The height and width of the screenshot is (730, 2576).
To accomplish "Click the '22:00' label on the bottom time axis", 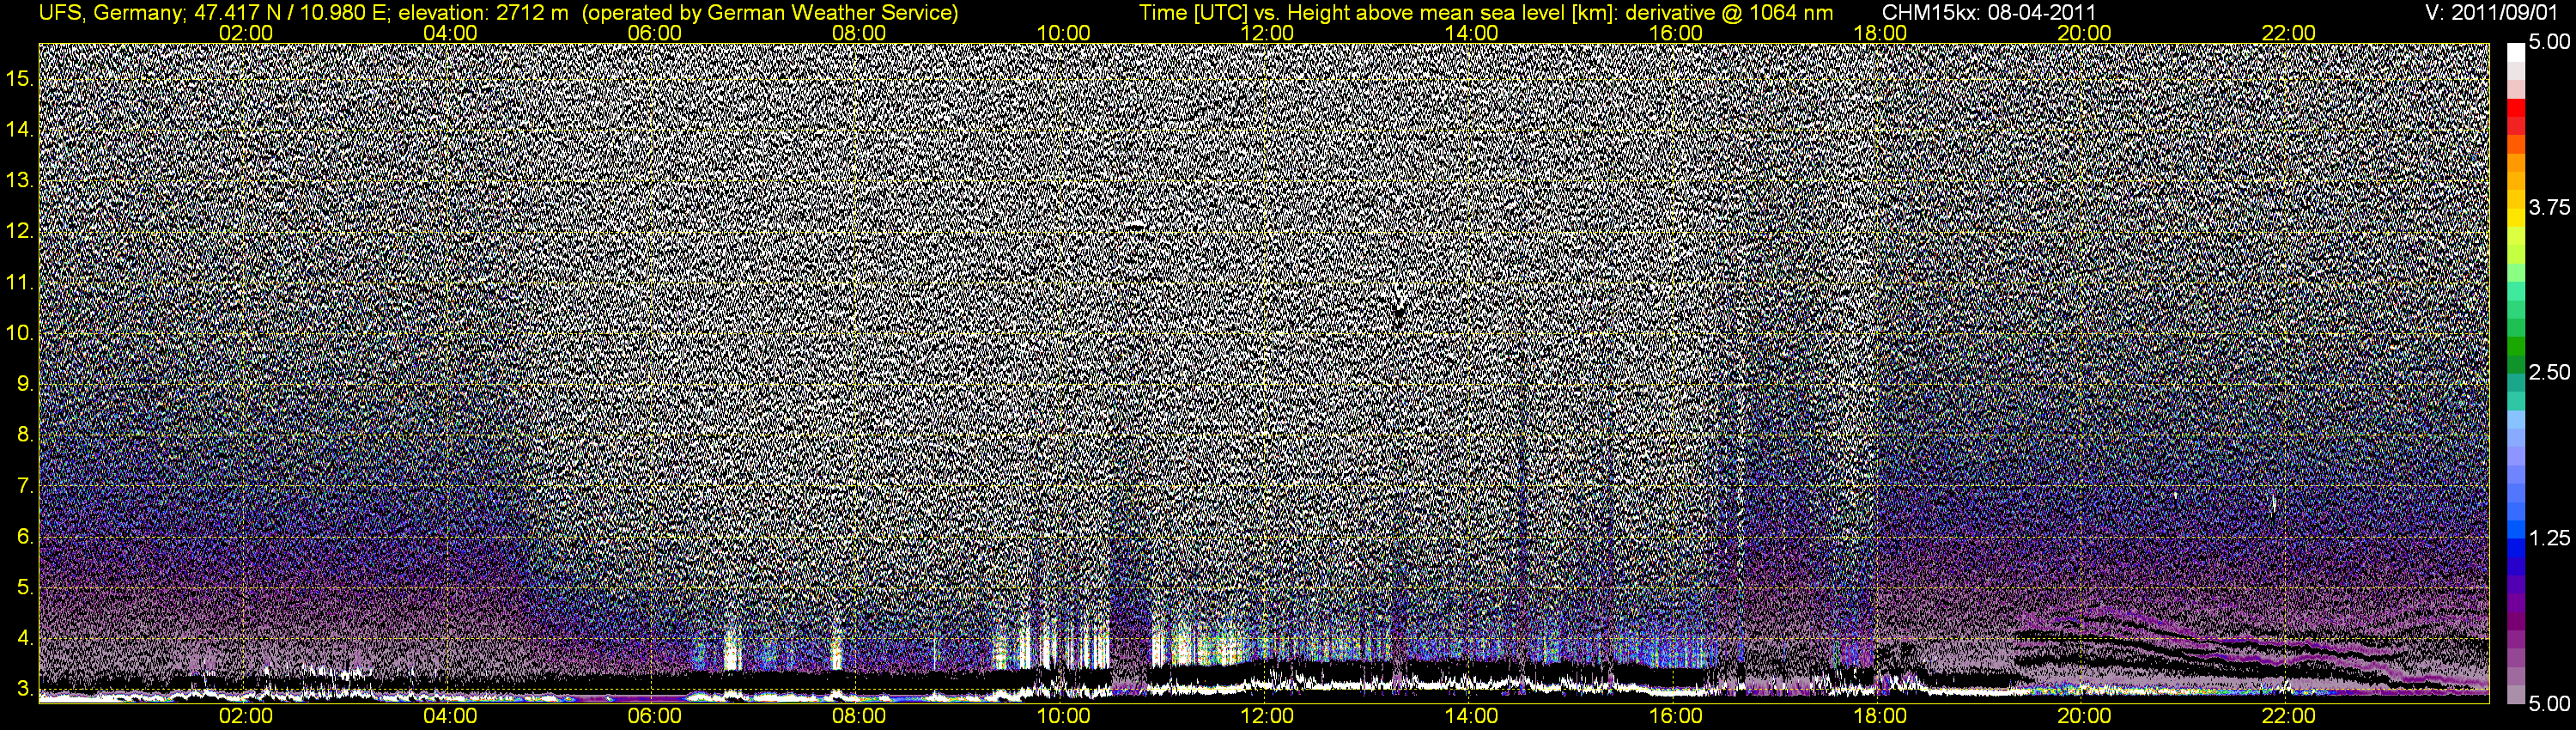I will tap(2289, 716).
